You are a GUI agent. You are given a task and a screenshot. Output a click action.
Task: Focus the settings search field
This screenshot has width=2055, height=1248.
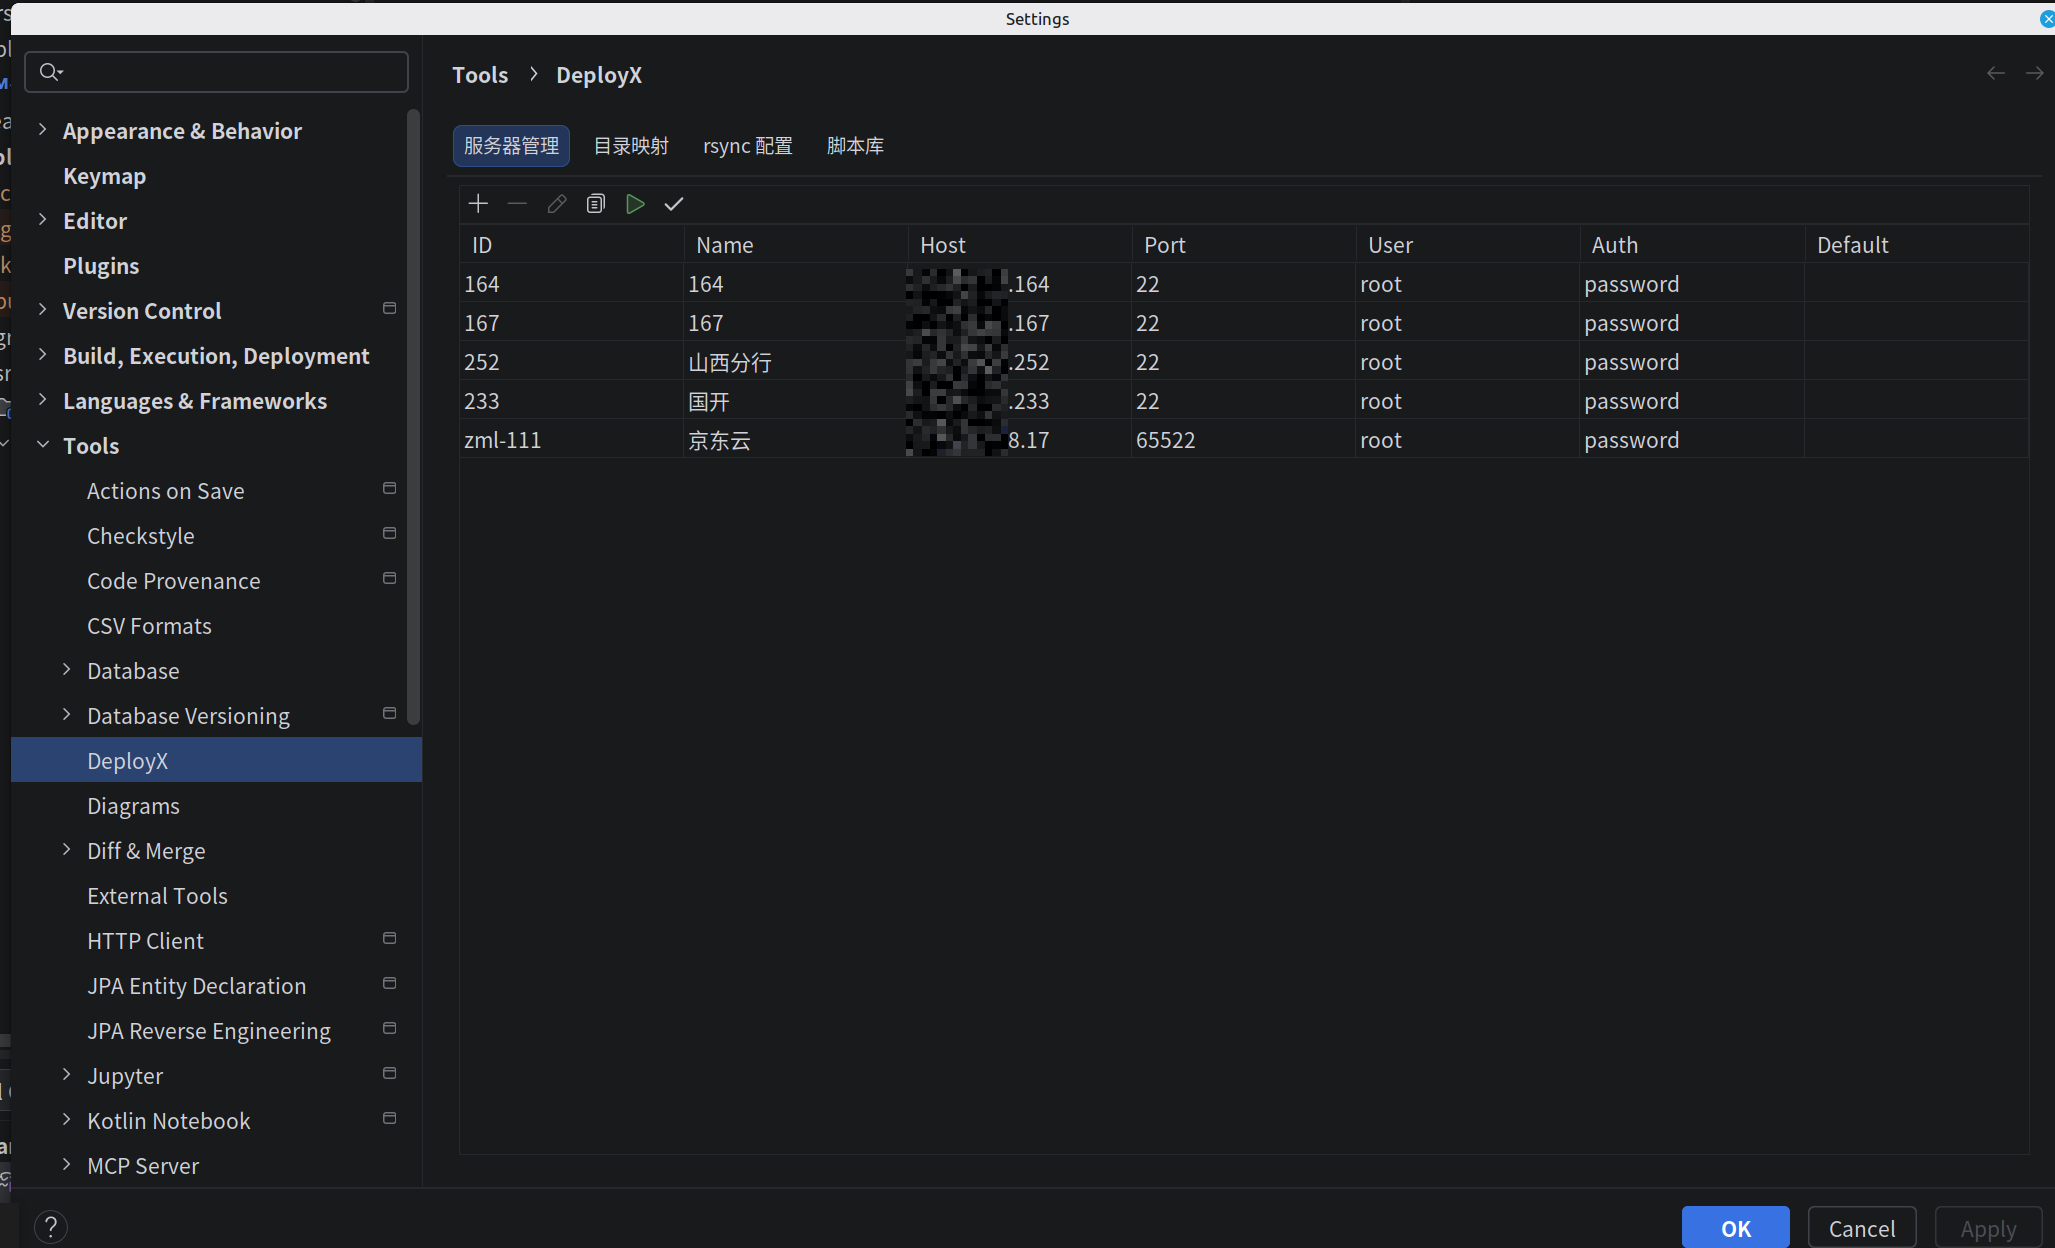coord(216,72)
